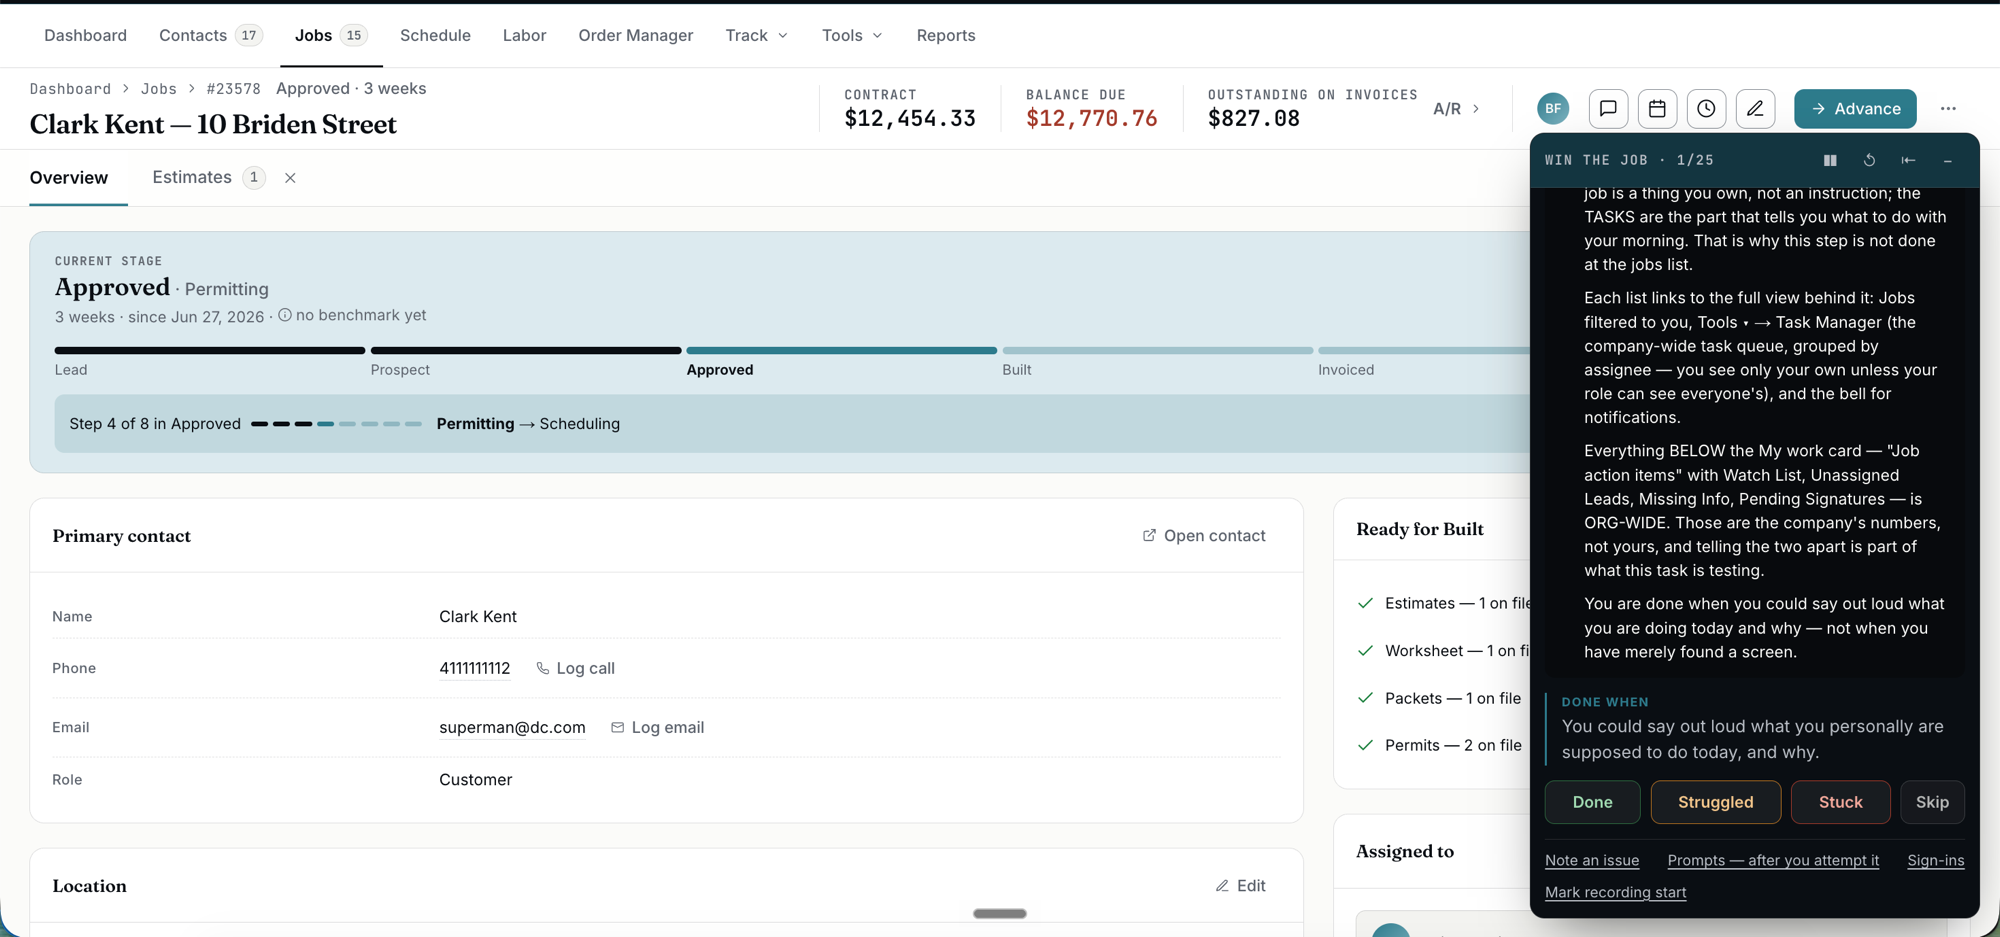Click the email superman@dc.com
The image size is (2000, 937).
point(512,727)
